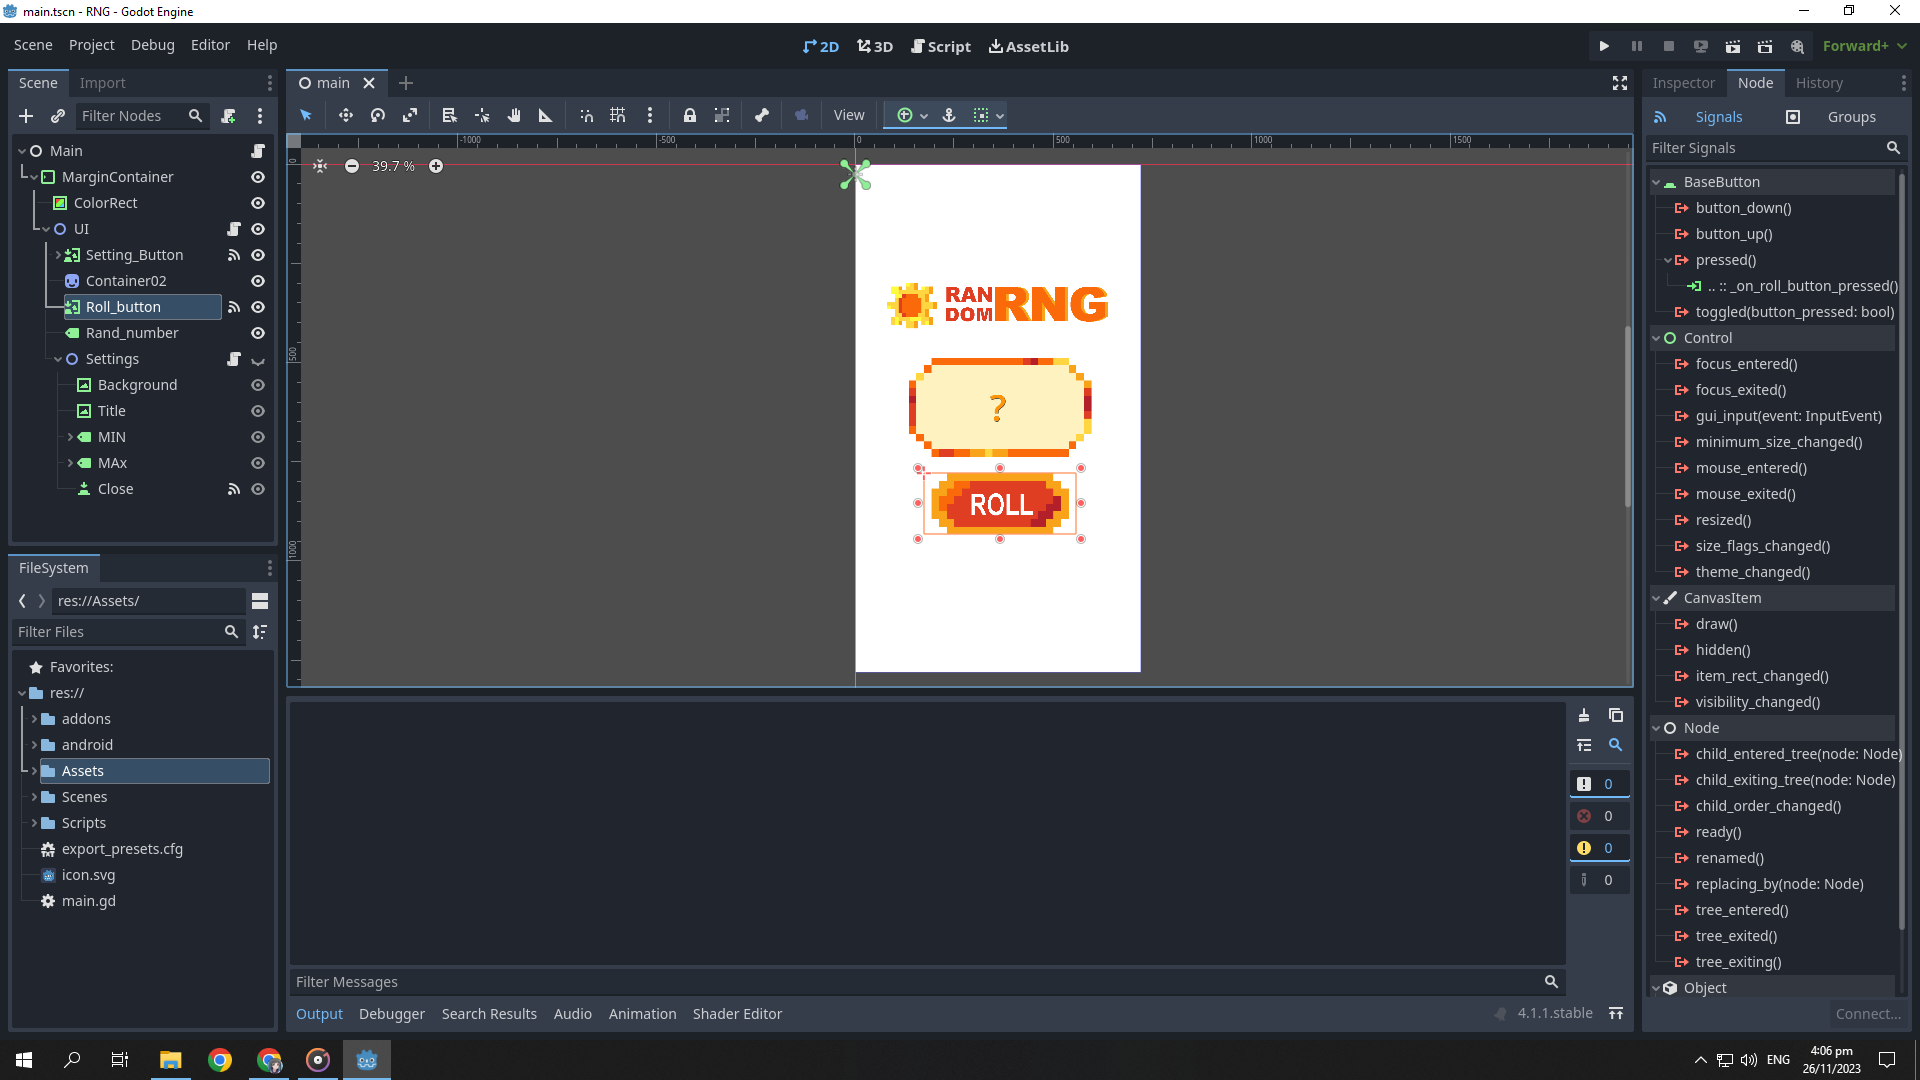The image size is (1920, 1080).
Task: Run the current scene clapper icon
Action: (x=1733, y=46)
